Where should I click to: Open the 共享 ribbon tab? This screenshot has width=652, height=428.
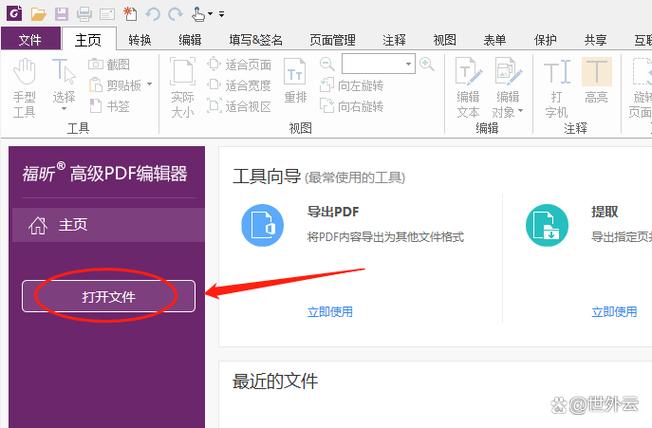click(x=595, y=40)
